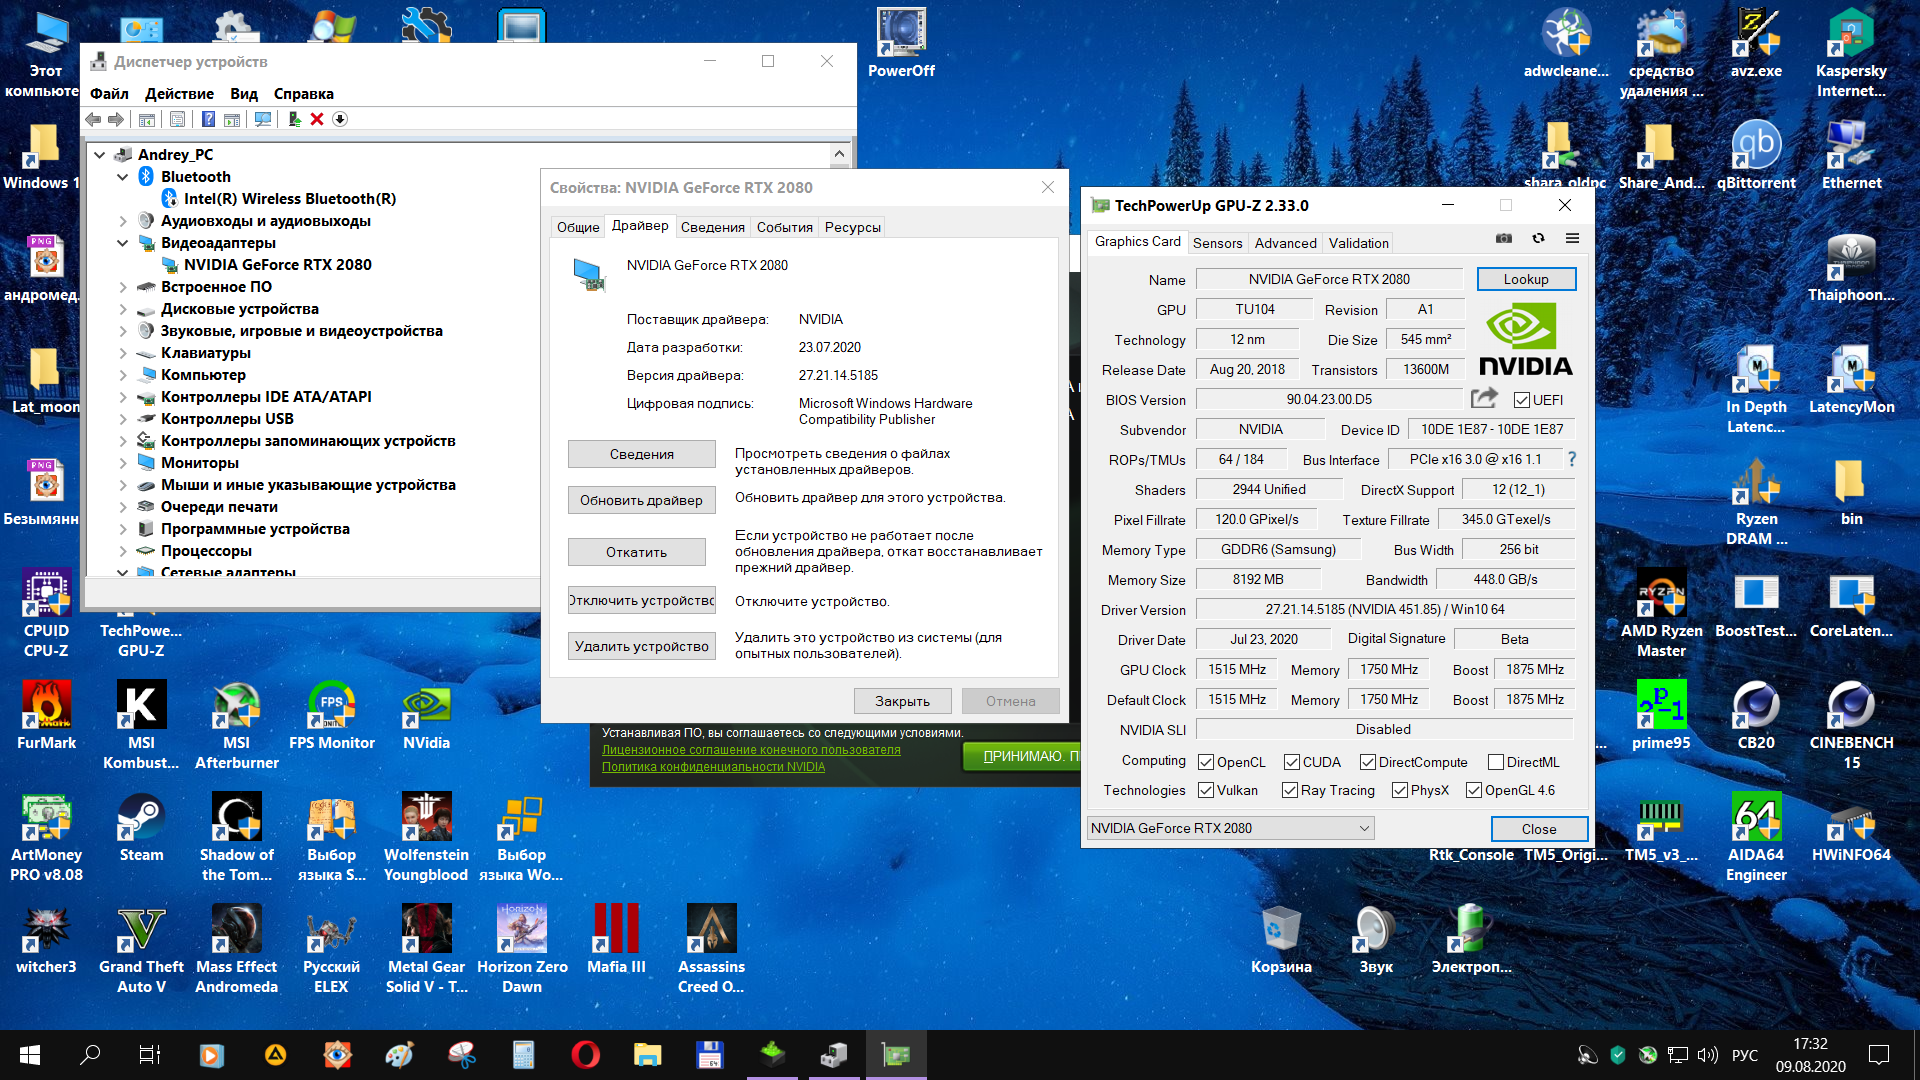Image resolution: width=1920 pixels, height=1080 pixels.
Task: Open Opera browser from the taskbar
Action: [x=585, y=1054]
